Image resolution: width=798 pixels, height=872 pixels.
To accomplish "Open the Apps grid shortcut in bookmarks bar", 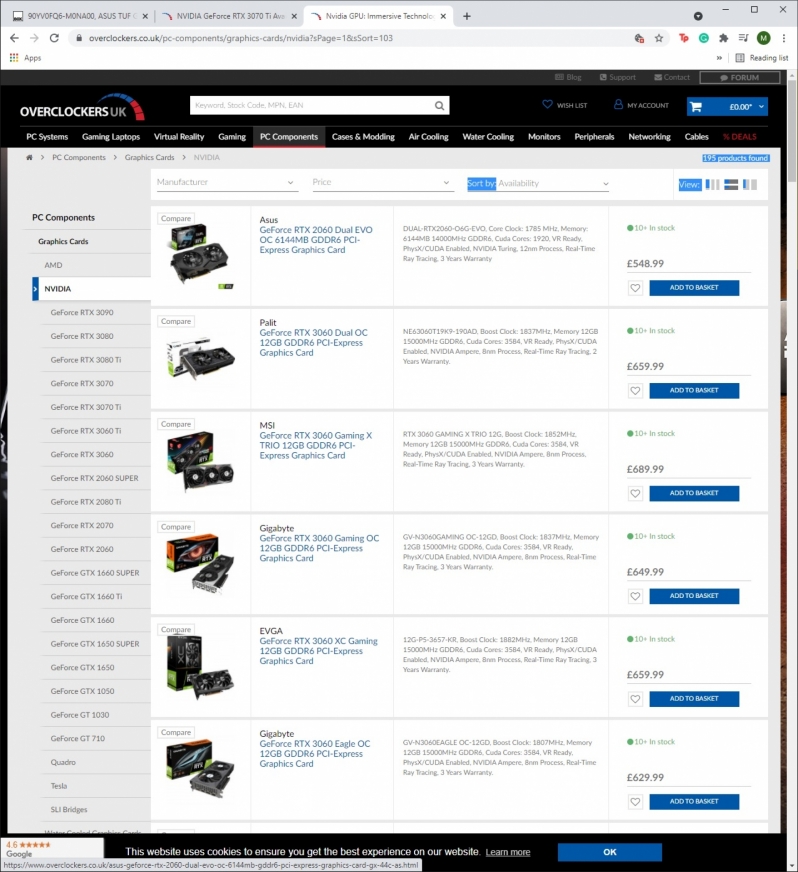I will [26, 58].
